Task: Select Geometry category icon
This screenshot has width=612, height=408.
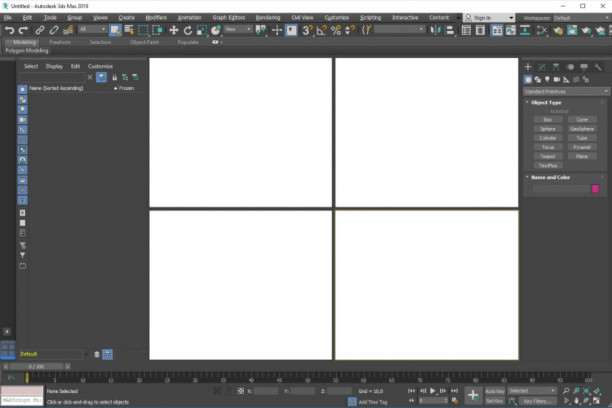Action: pos(528,79)
